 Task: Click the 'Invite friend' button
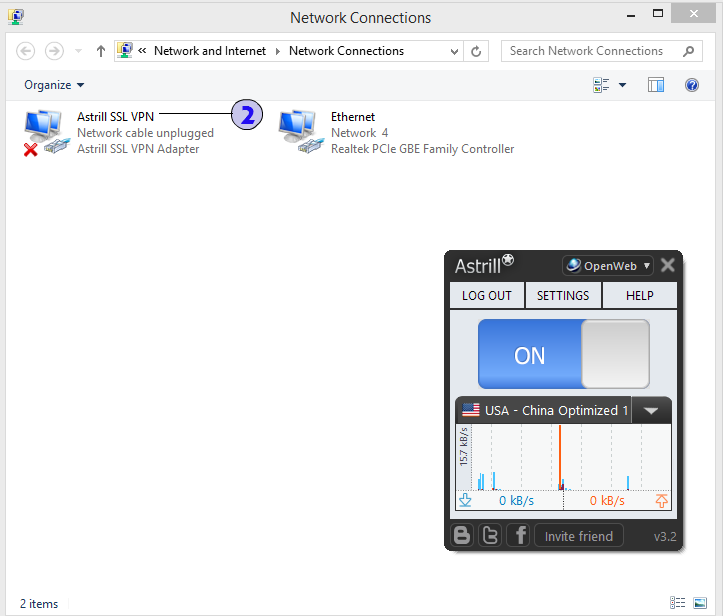[x=579, y=536]
